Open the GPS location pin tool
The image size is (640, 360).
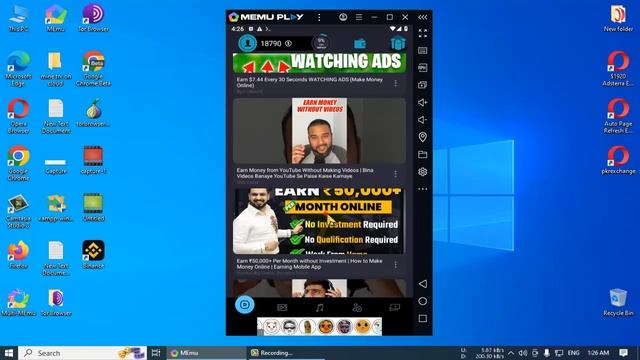click(423, 137)
